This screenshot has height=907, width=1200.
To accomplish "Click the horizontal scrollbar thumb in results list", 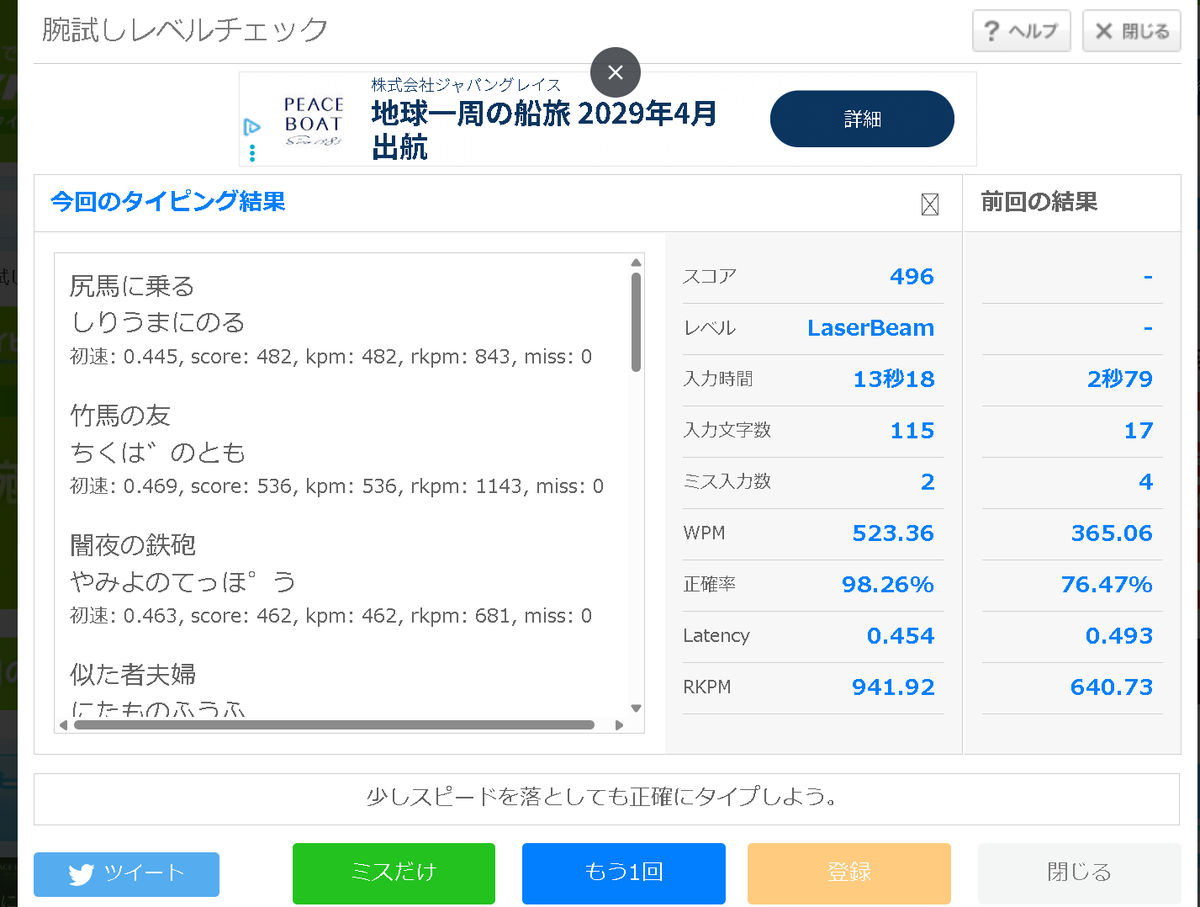I will (x=334, y=725).
